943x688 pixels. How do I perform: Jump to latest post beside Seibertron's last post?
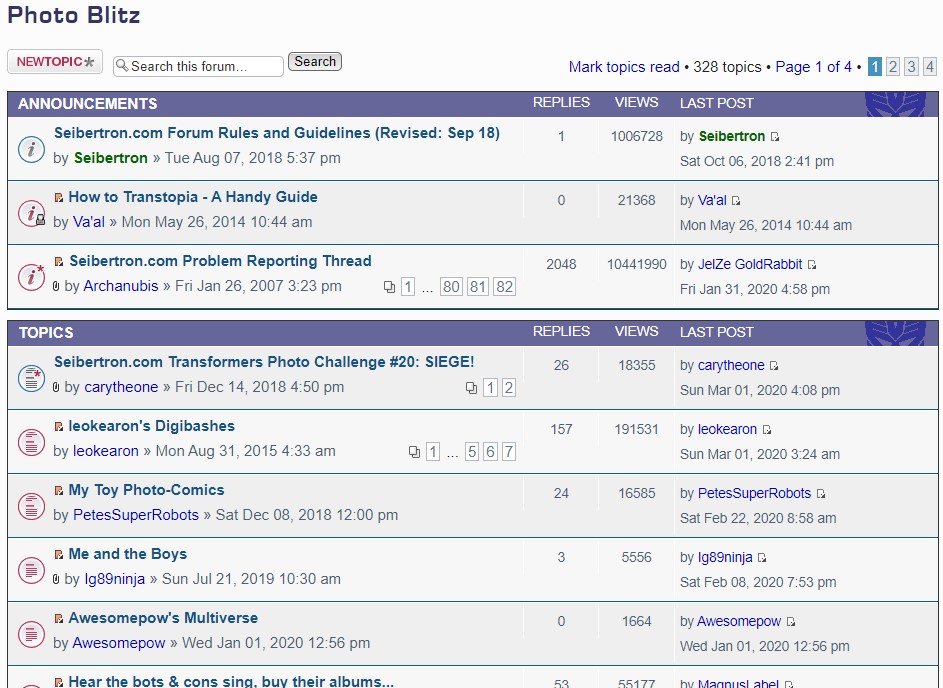pyautogui.click(x=775, y=137)
